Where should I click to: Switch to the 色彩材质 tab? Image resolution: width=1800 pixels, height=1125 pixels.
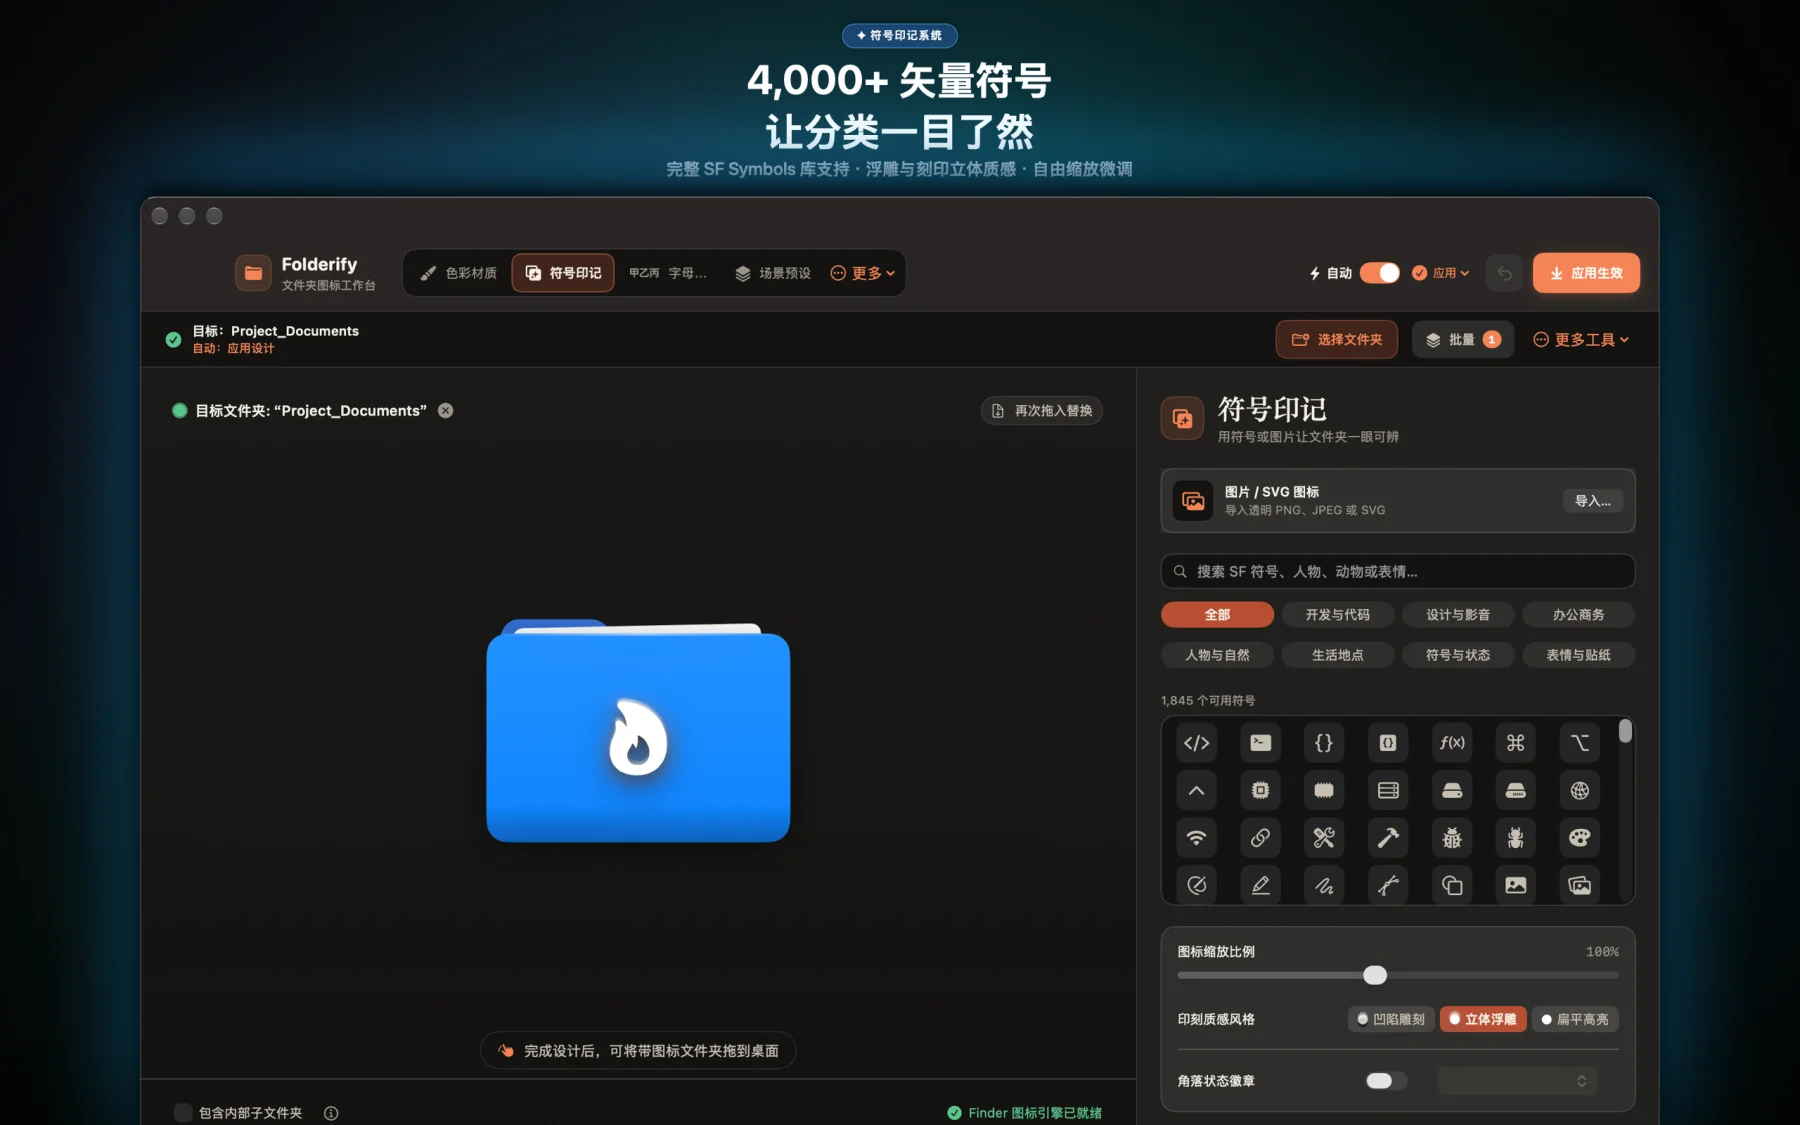pos(459,273)
